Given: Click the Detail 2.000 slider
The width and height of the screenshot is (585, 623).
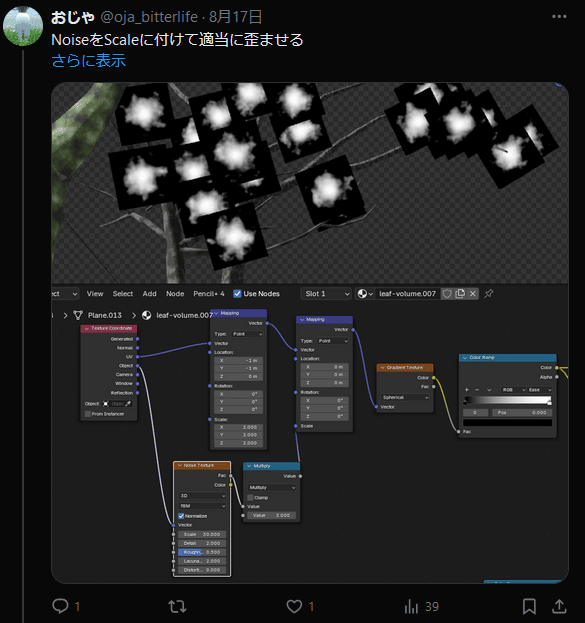Looking at the screenshot, I should click(x=202, y=543).
